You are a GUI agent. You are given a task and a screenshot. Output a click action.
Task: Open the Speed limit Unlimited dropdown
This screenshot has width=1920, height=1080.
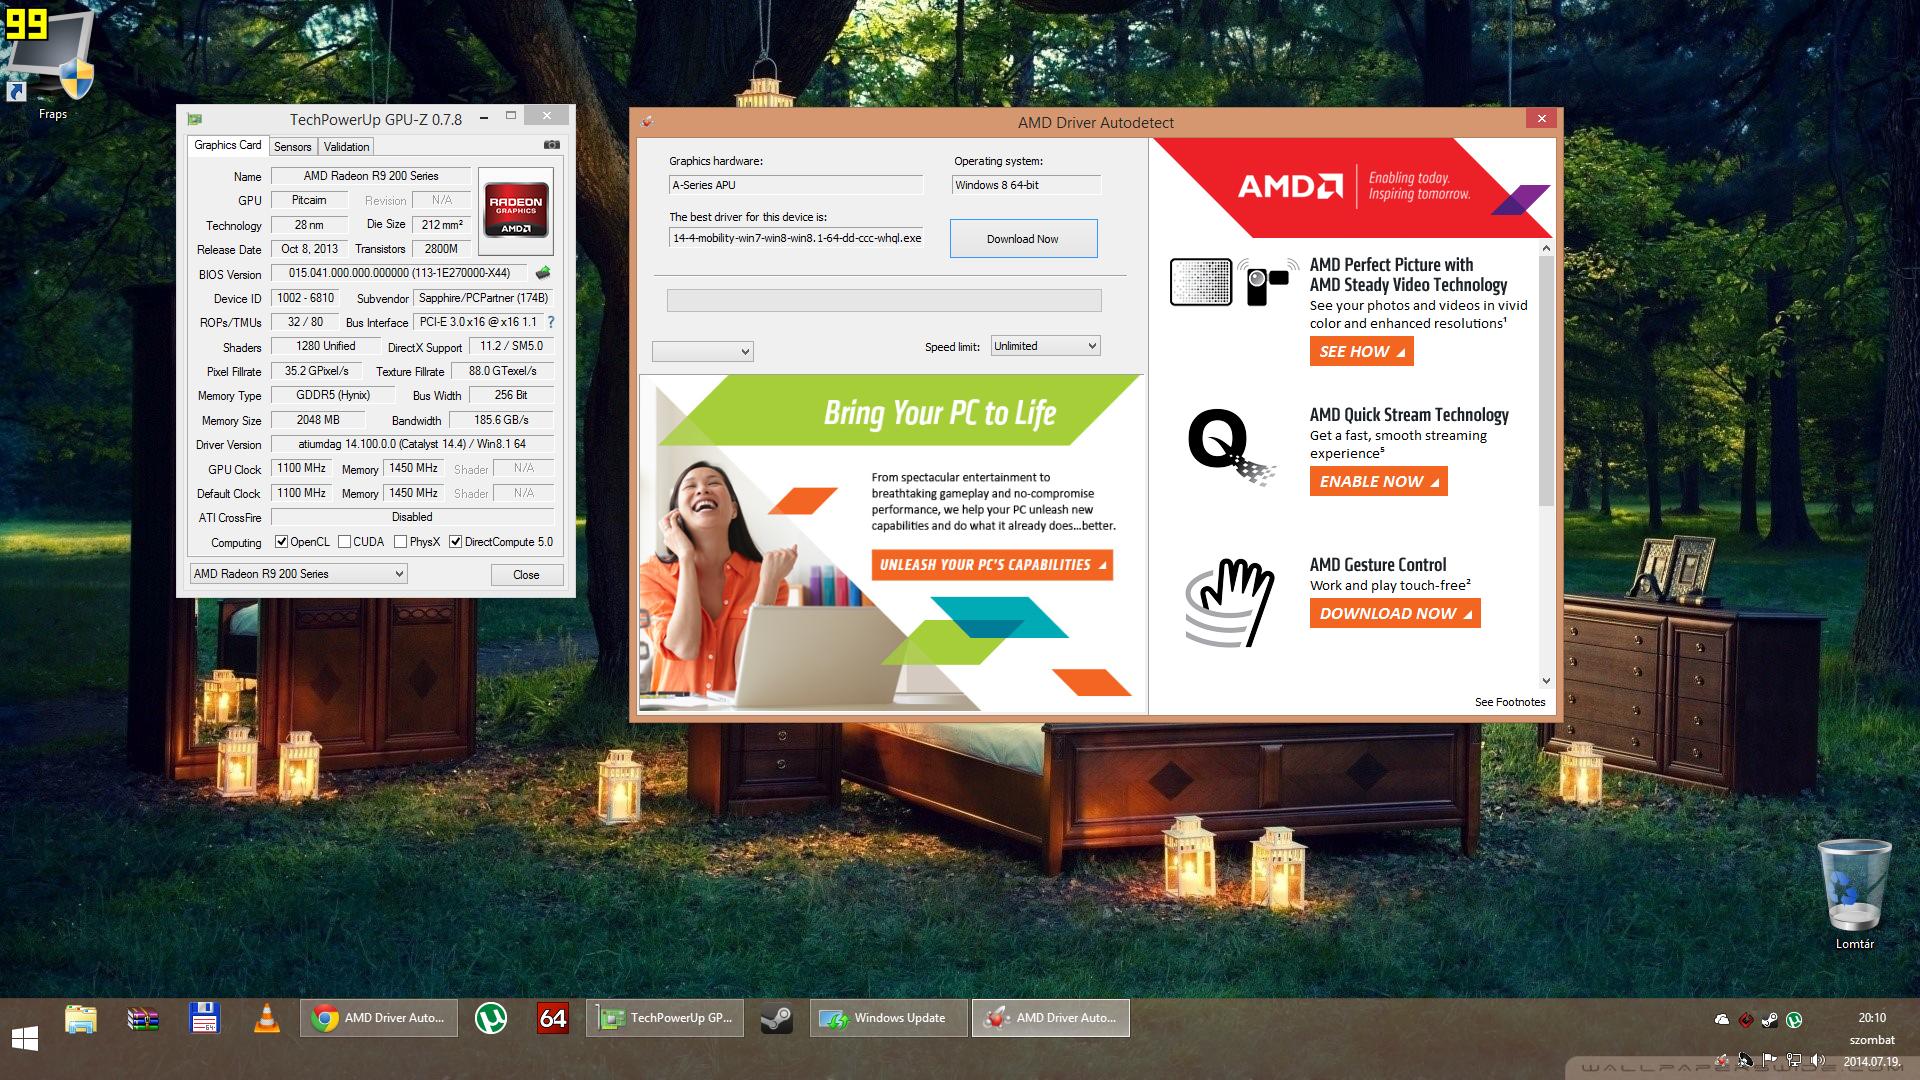(x=1045, y=346)
